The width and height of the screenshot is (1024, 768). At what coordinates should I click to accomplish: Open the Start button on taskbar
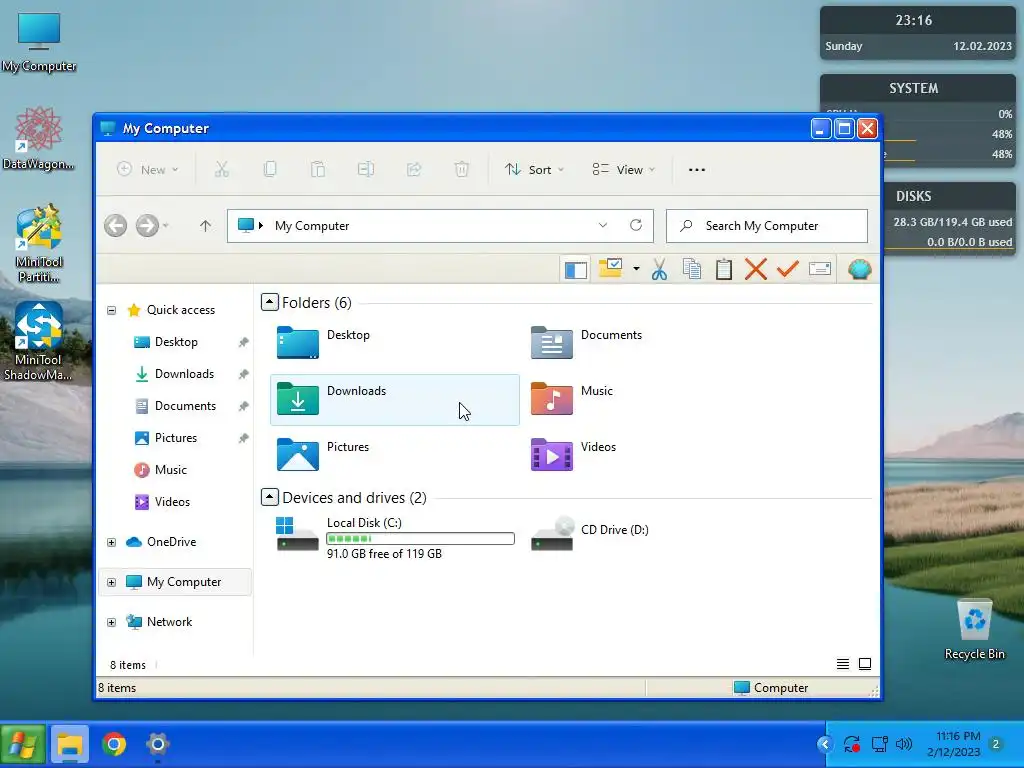(23, 744)
